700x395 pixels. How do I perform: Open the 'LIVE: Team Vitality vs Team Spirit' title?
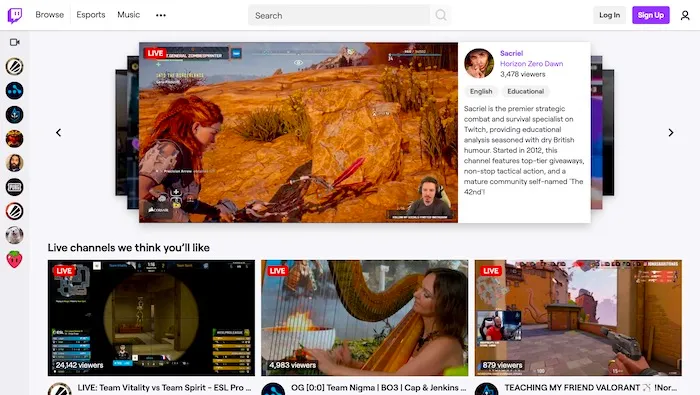[164, 387]
